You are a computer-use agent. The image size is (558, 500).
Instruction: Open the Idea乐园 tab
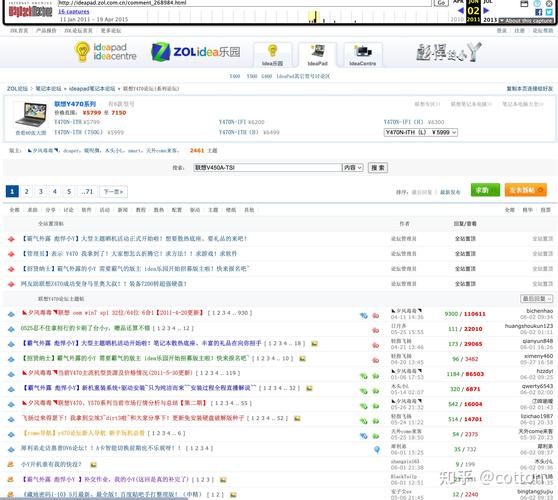[x=272, y=54]
